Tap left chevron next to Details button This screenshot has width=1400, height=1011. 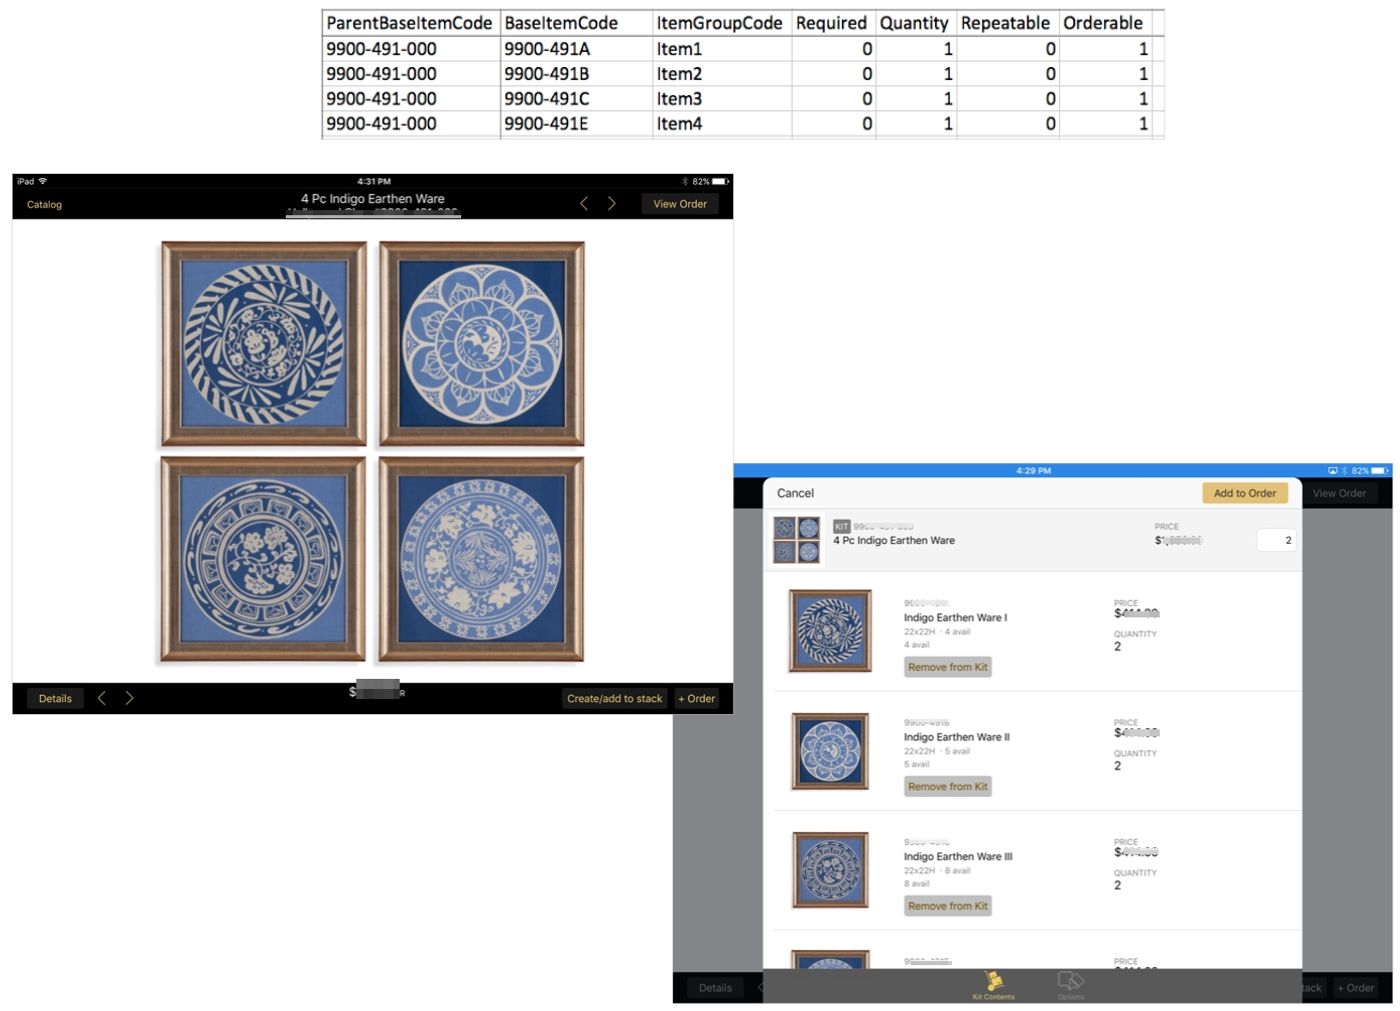point(101,698)
